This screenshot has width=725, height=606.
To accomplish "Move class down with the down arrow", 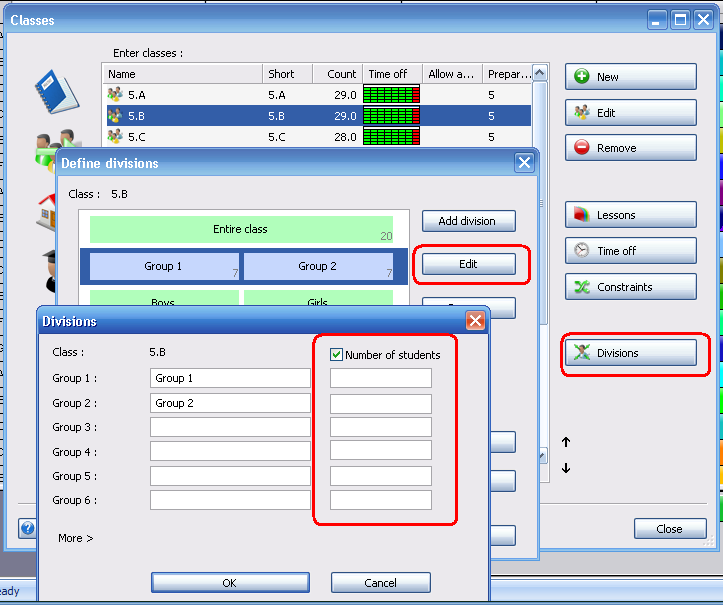I will pyautogui.click(x=566, y=468).
